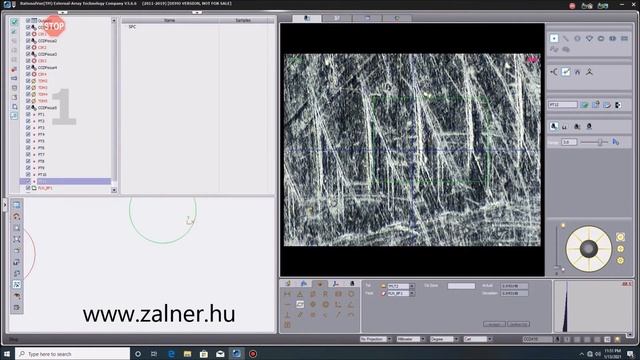The image size is (640, 360).
Task: Toggle checkbox for CIR2
Action: (28, 47)
